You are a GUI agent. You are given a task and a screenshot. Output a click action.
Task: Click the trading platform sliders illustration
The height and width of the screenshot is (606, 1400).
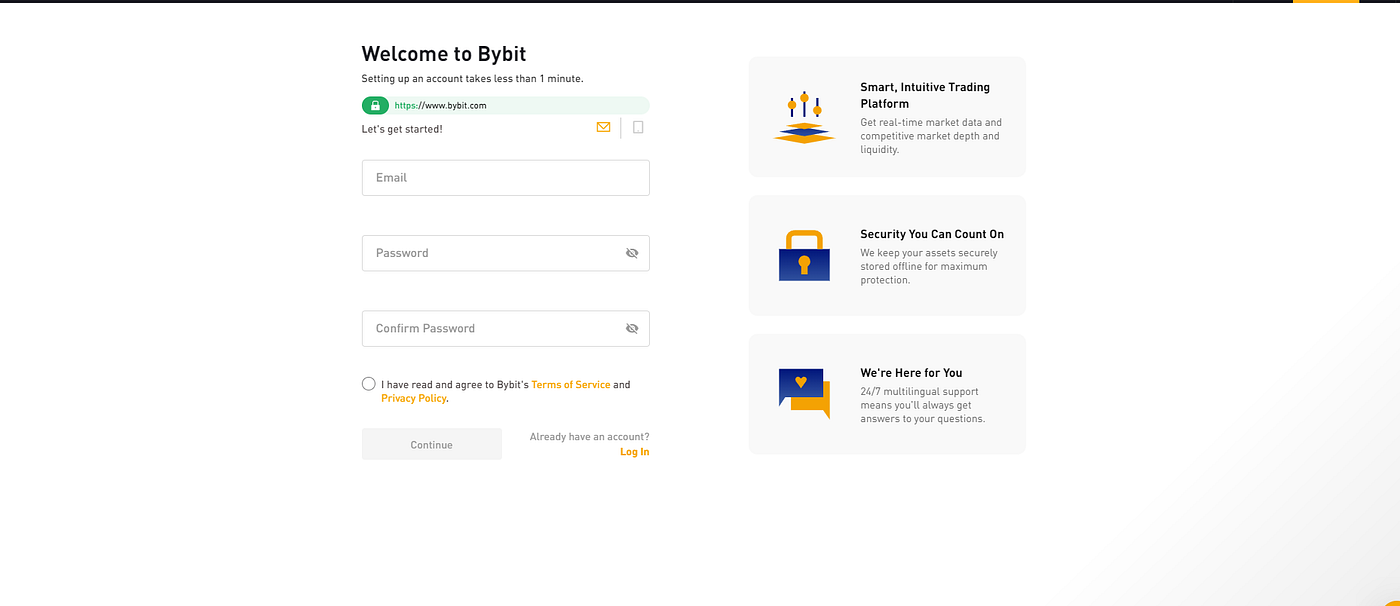804,117
